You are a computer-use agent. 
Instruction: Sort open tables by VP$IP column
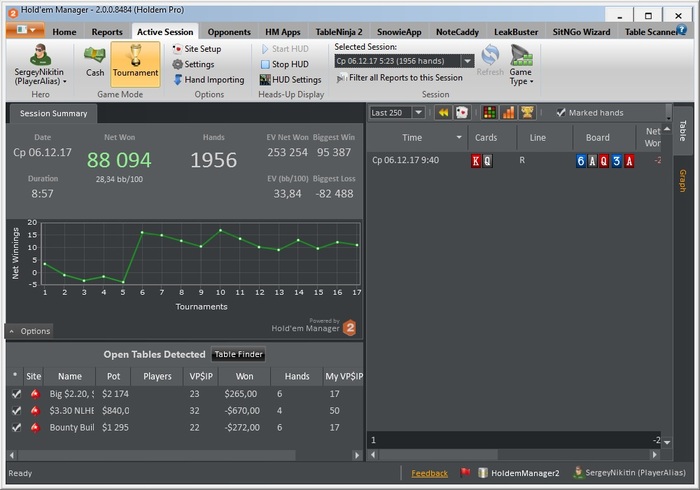pos(201,377)
